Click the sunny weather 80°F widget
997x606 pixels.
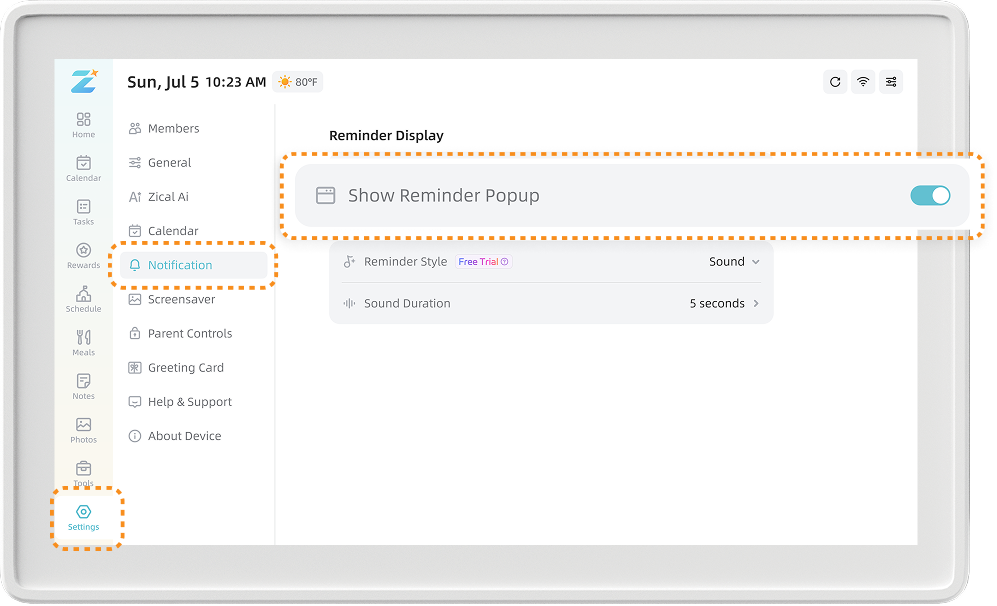(x=298, y=82)
